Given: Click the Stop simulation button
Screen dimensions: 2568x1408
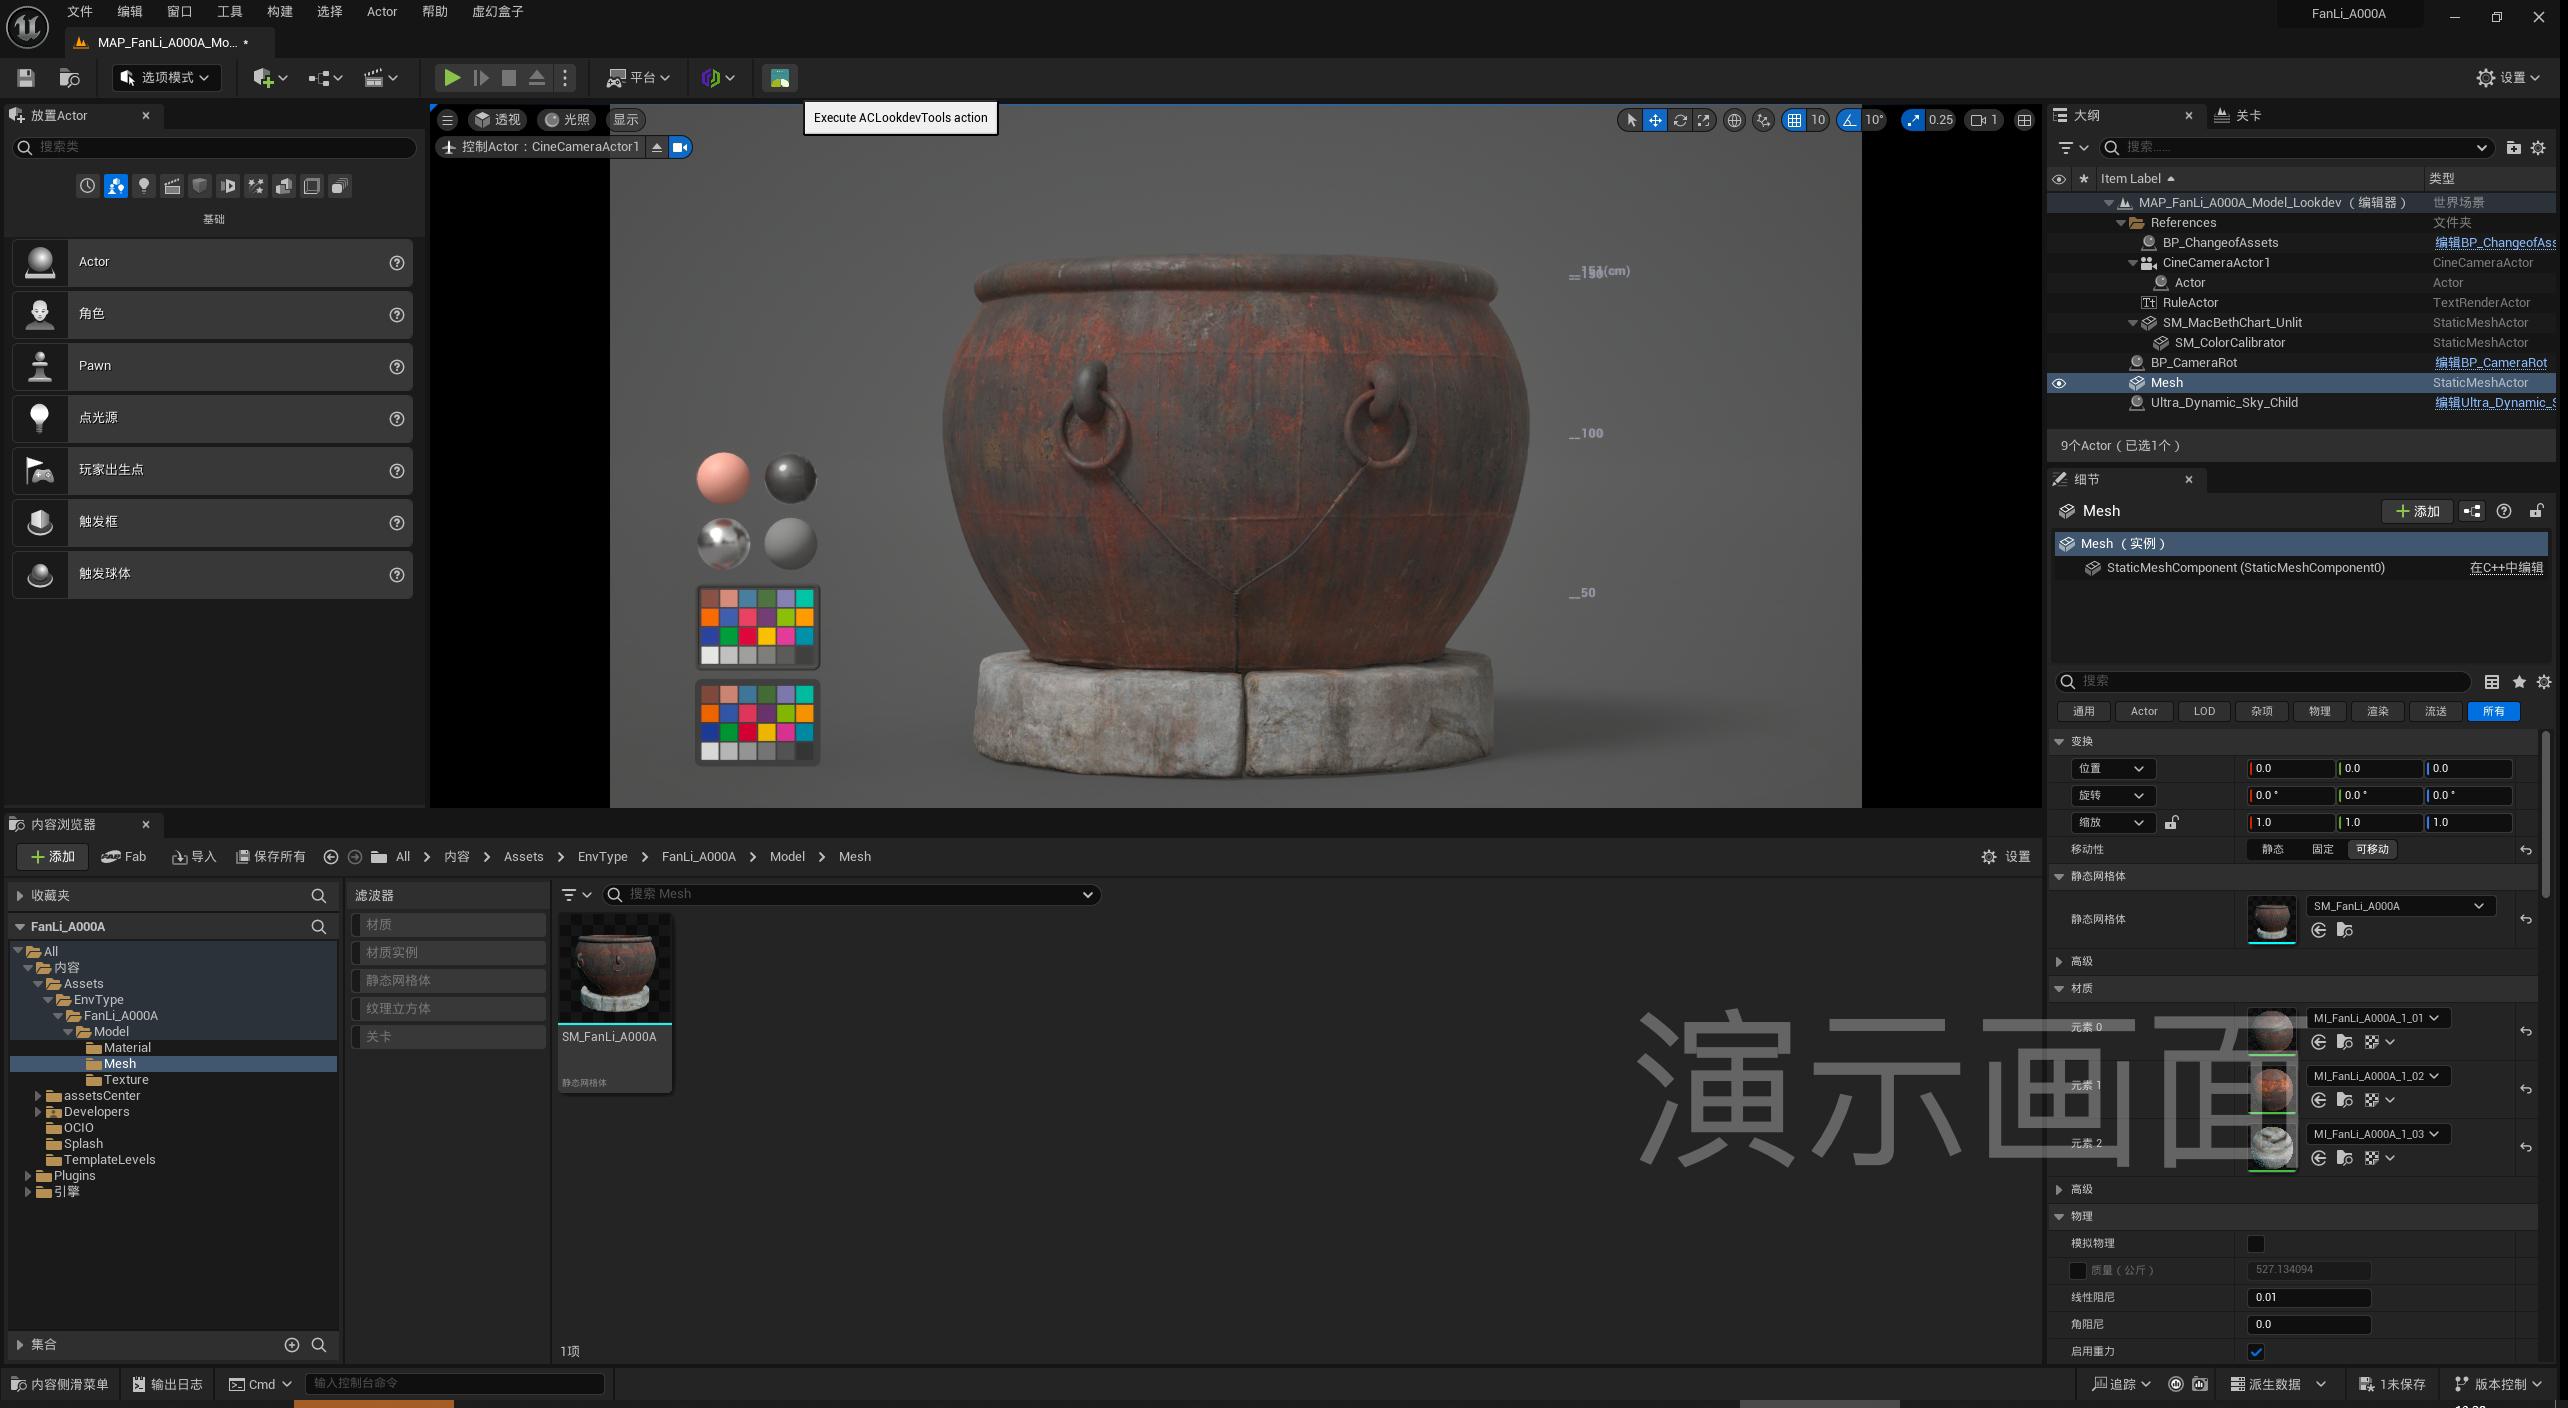Looking at the screenshot, I should tap(508, 78).
